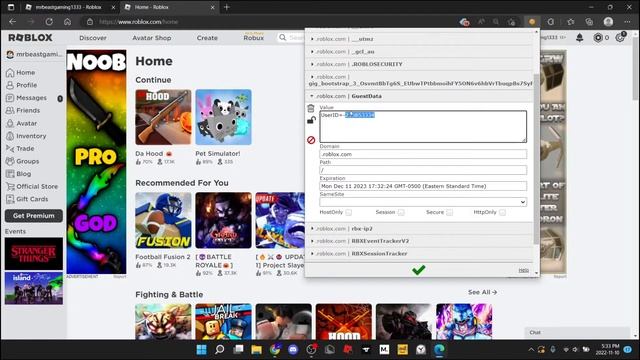Click the Roblox logo
The image size is (640, 360).
[x=30, y=38]
